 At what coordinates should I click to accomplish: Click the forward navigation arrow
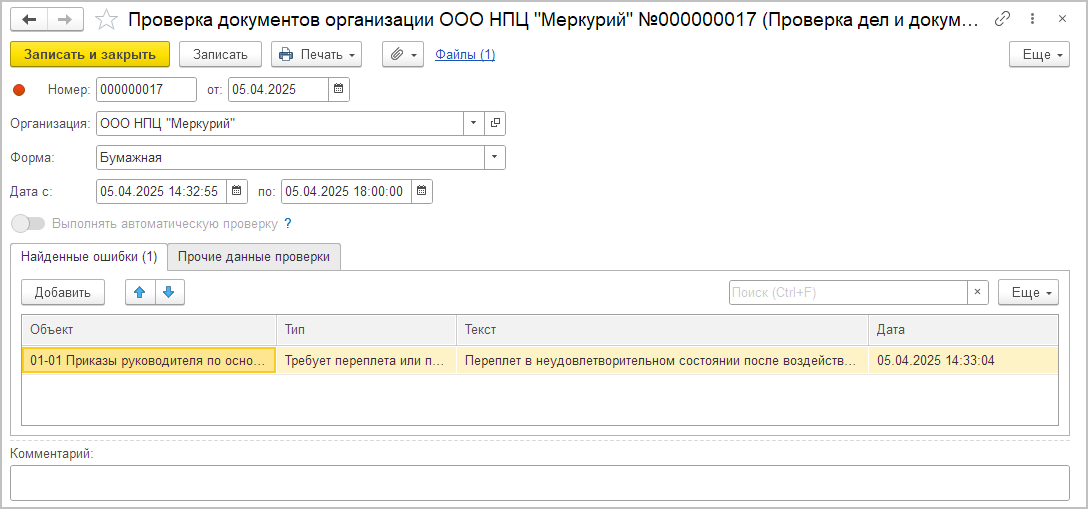pos(64,20)
